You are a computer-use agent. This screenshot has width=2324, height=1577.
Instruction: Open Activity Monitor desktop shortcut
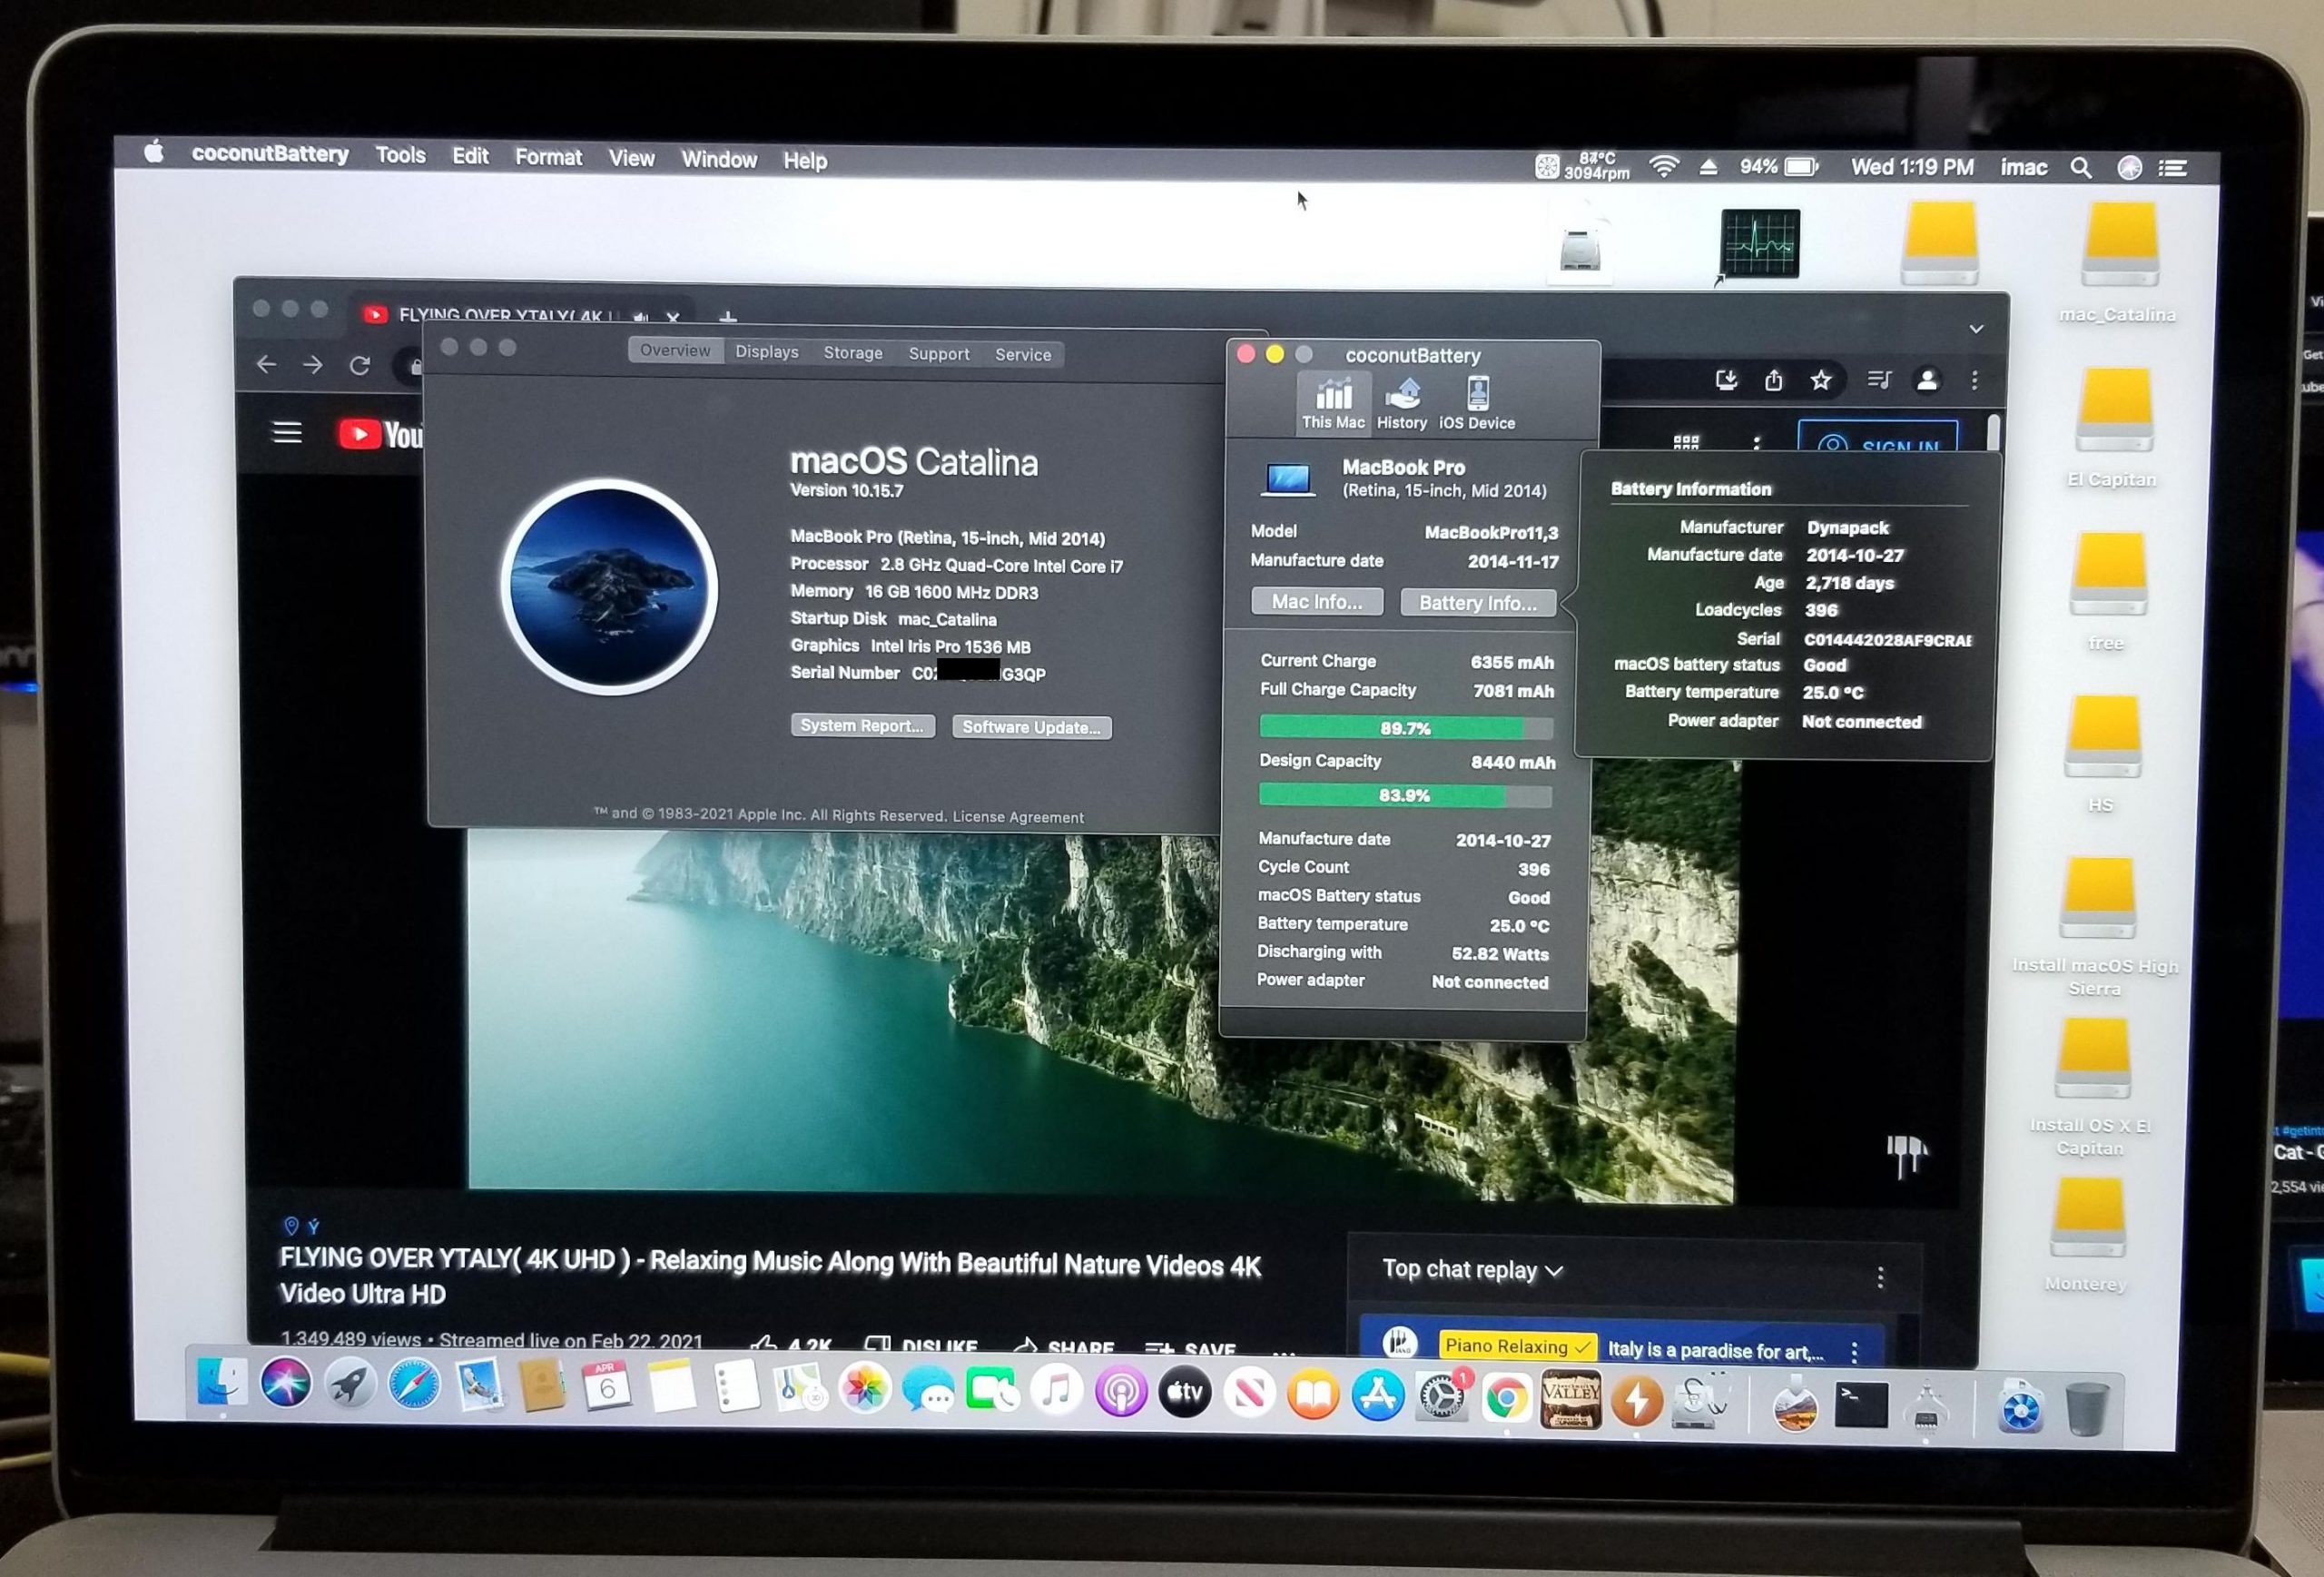point(1760,243)
